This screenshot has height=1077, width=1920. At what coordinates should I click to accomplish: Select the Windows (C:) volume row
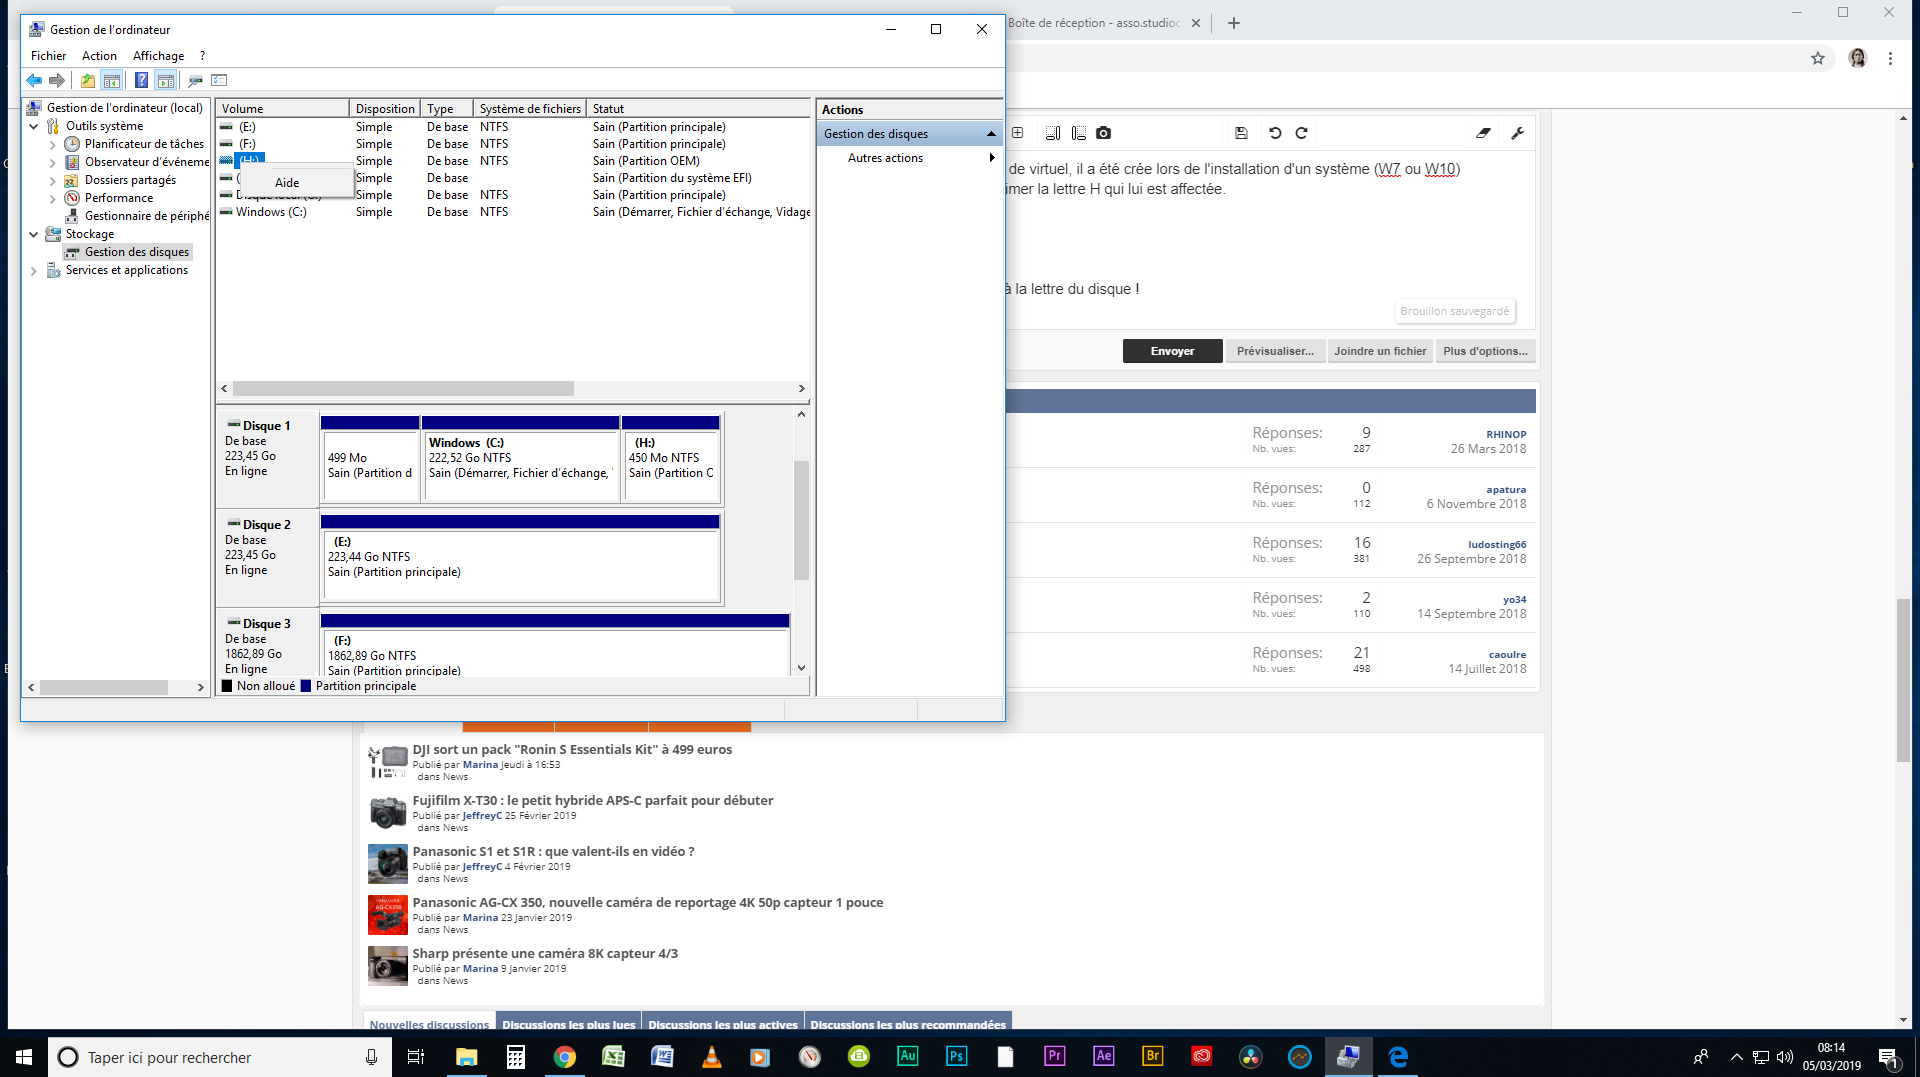(514, 212)
